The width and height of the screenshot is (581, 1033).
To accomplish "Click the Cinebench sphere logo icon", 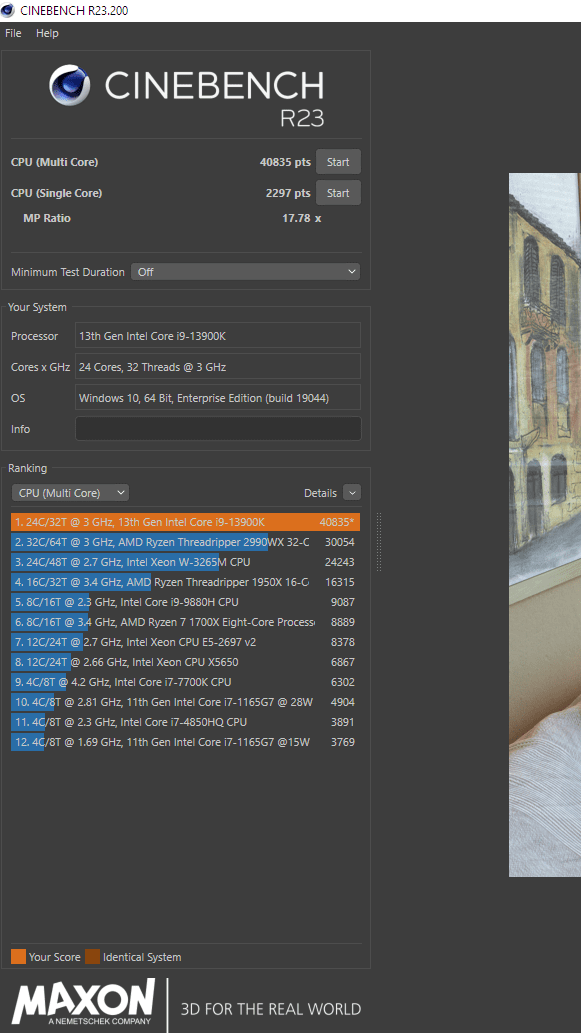I will [x=70, y=85].
